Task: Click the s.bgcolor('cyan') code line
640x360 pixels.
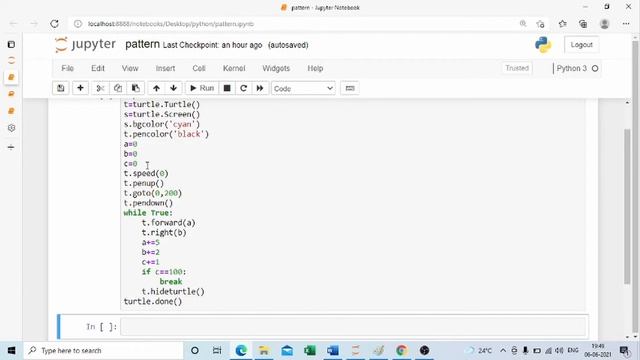Action: [162, 124]
